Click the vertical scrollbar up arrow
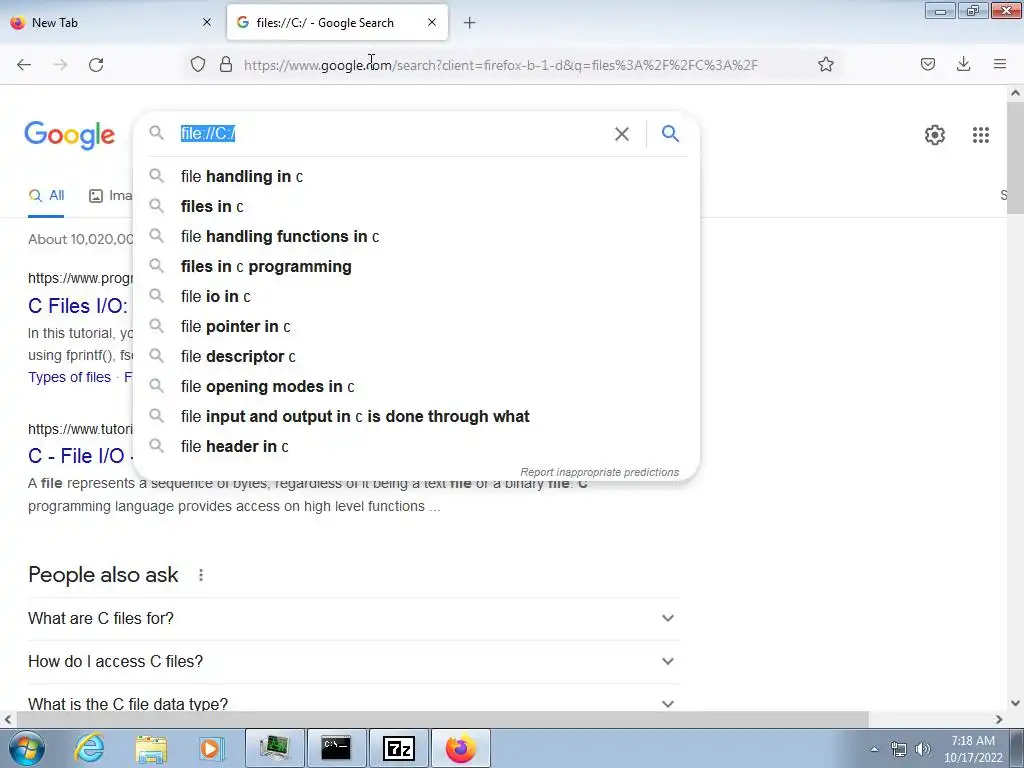The image size is (1024, 768). [x=1015, y=93]
